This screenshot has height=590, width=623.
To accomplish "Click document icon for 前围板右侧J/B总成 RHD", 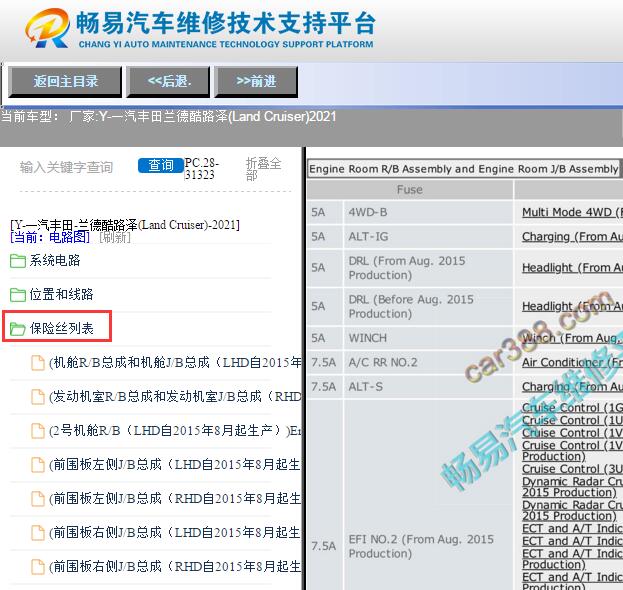I will (38, 567).
